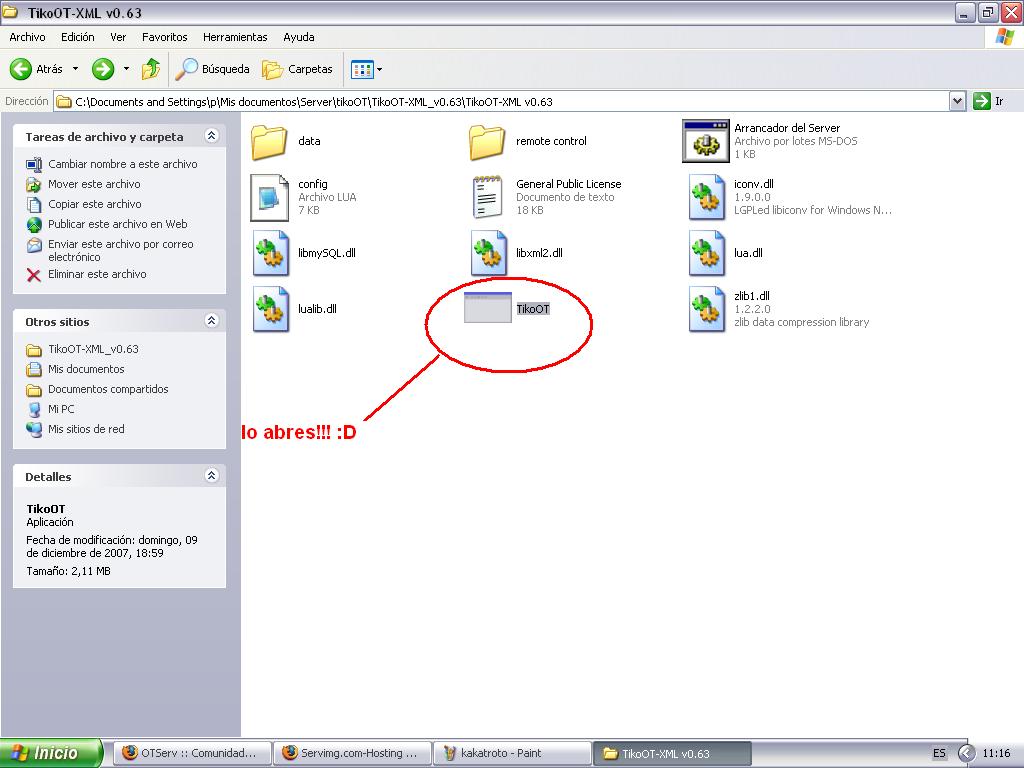Click TikoOT-XML v0.63 taskbar button
The width and height of the screenshot is (1024, 768).
click(x=672, y=753)
